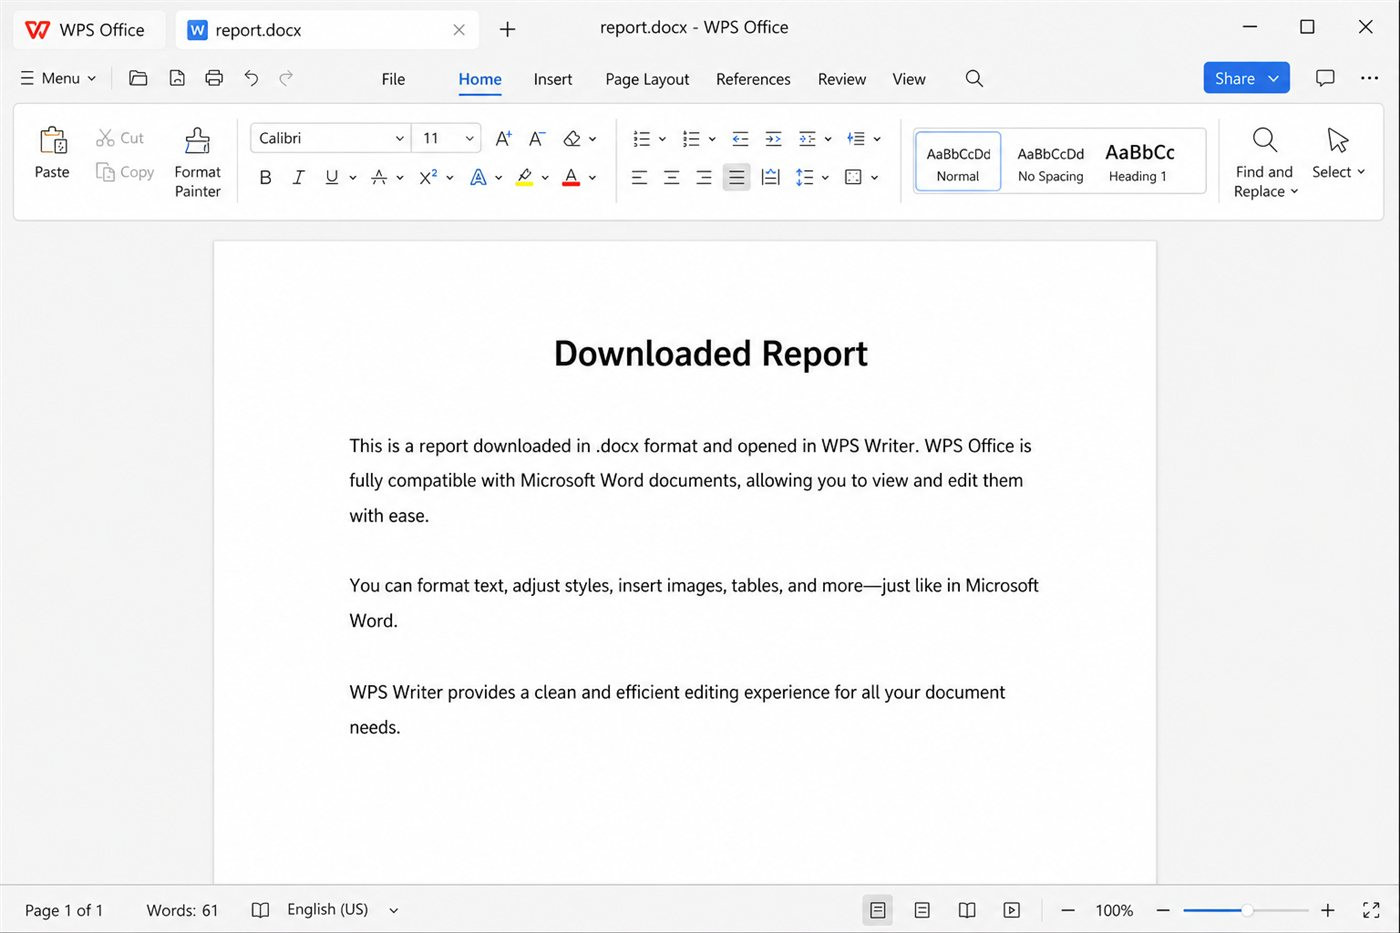Toggle Italic formatting
The image size is (1400, 933).
click(298, 177)
